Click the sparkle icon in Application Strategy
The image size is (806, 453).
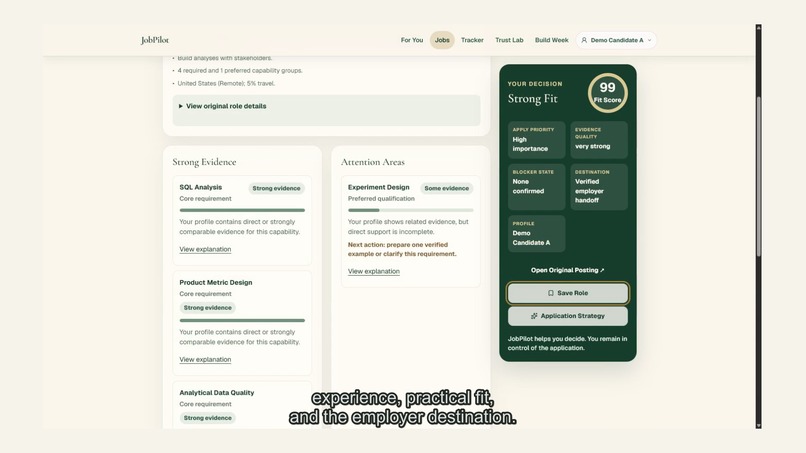[534, 316]
